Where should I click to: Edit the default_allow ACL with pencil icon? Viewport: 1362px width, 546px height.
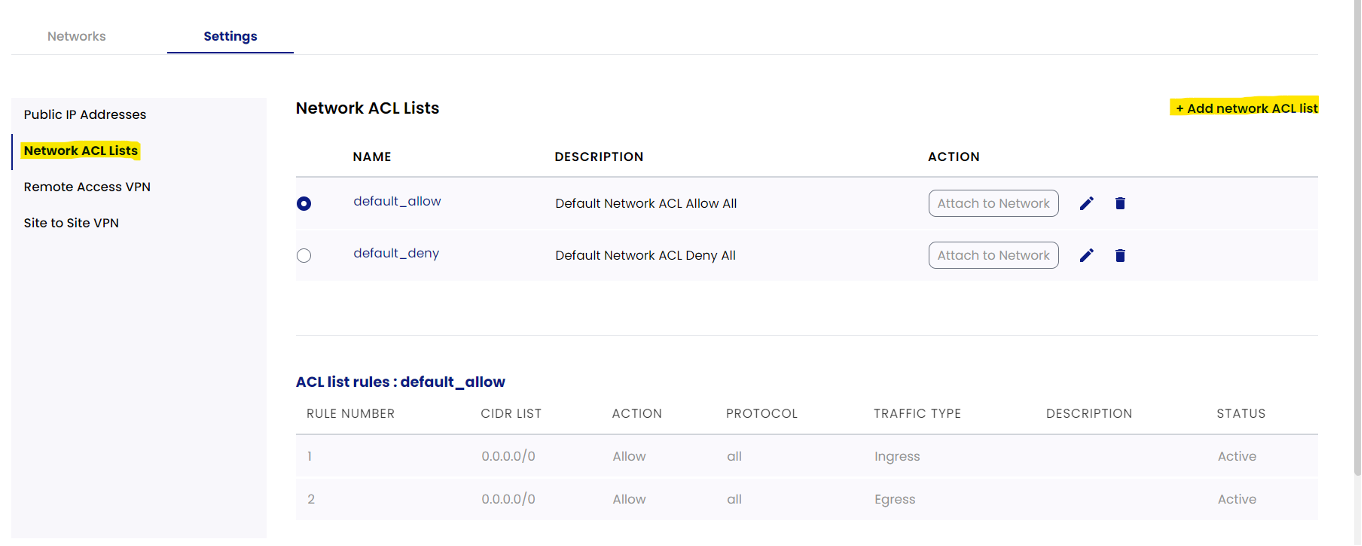coord(1087,203)
